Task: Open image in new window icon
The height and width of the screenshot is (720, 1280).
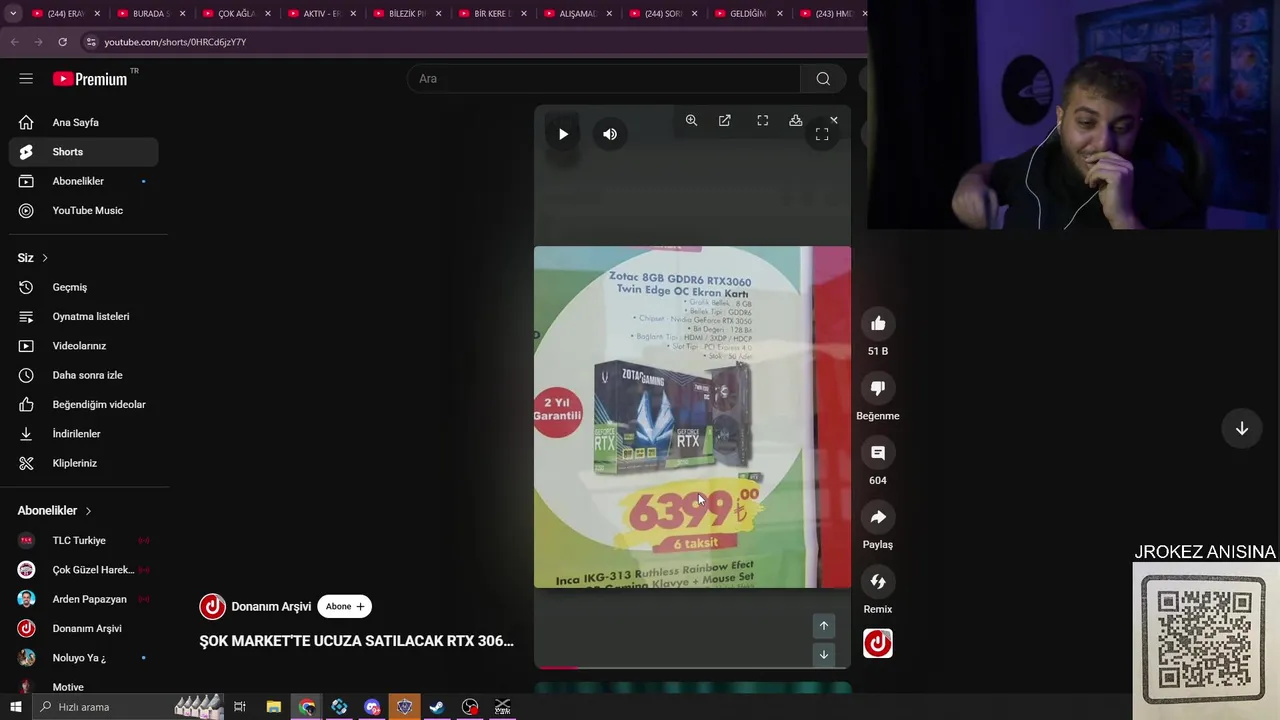Action: pos(725,120)
